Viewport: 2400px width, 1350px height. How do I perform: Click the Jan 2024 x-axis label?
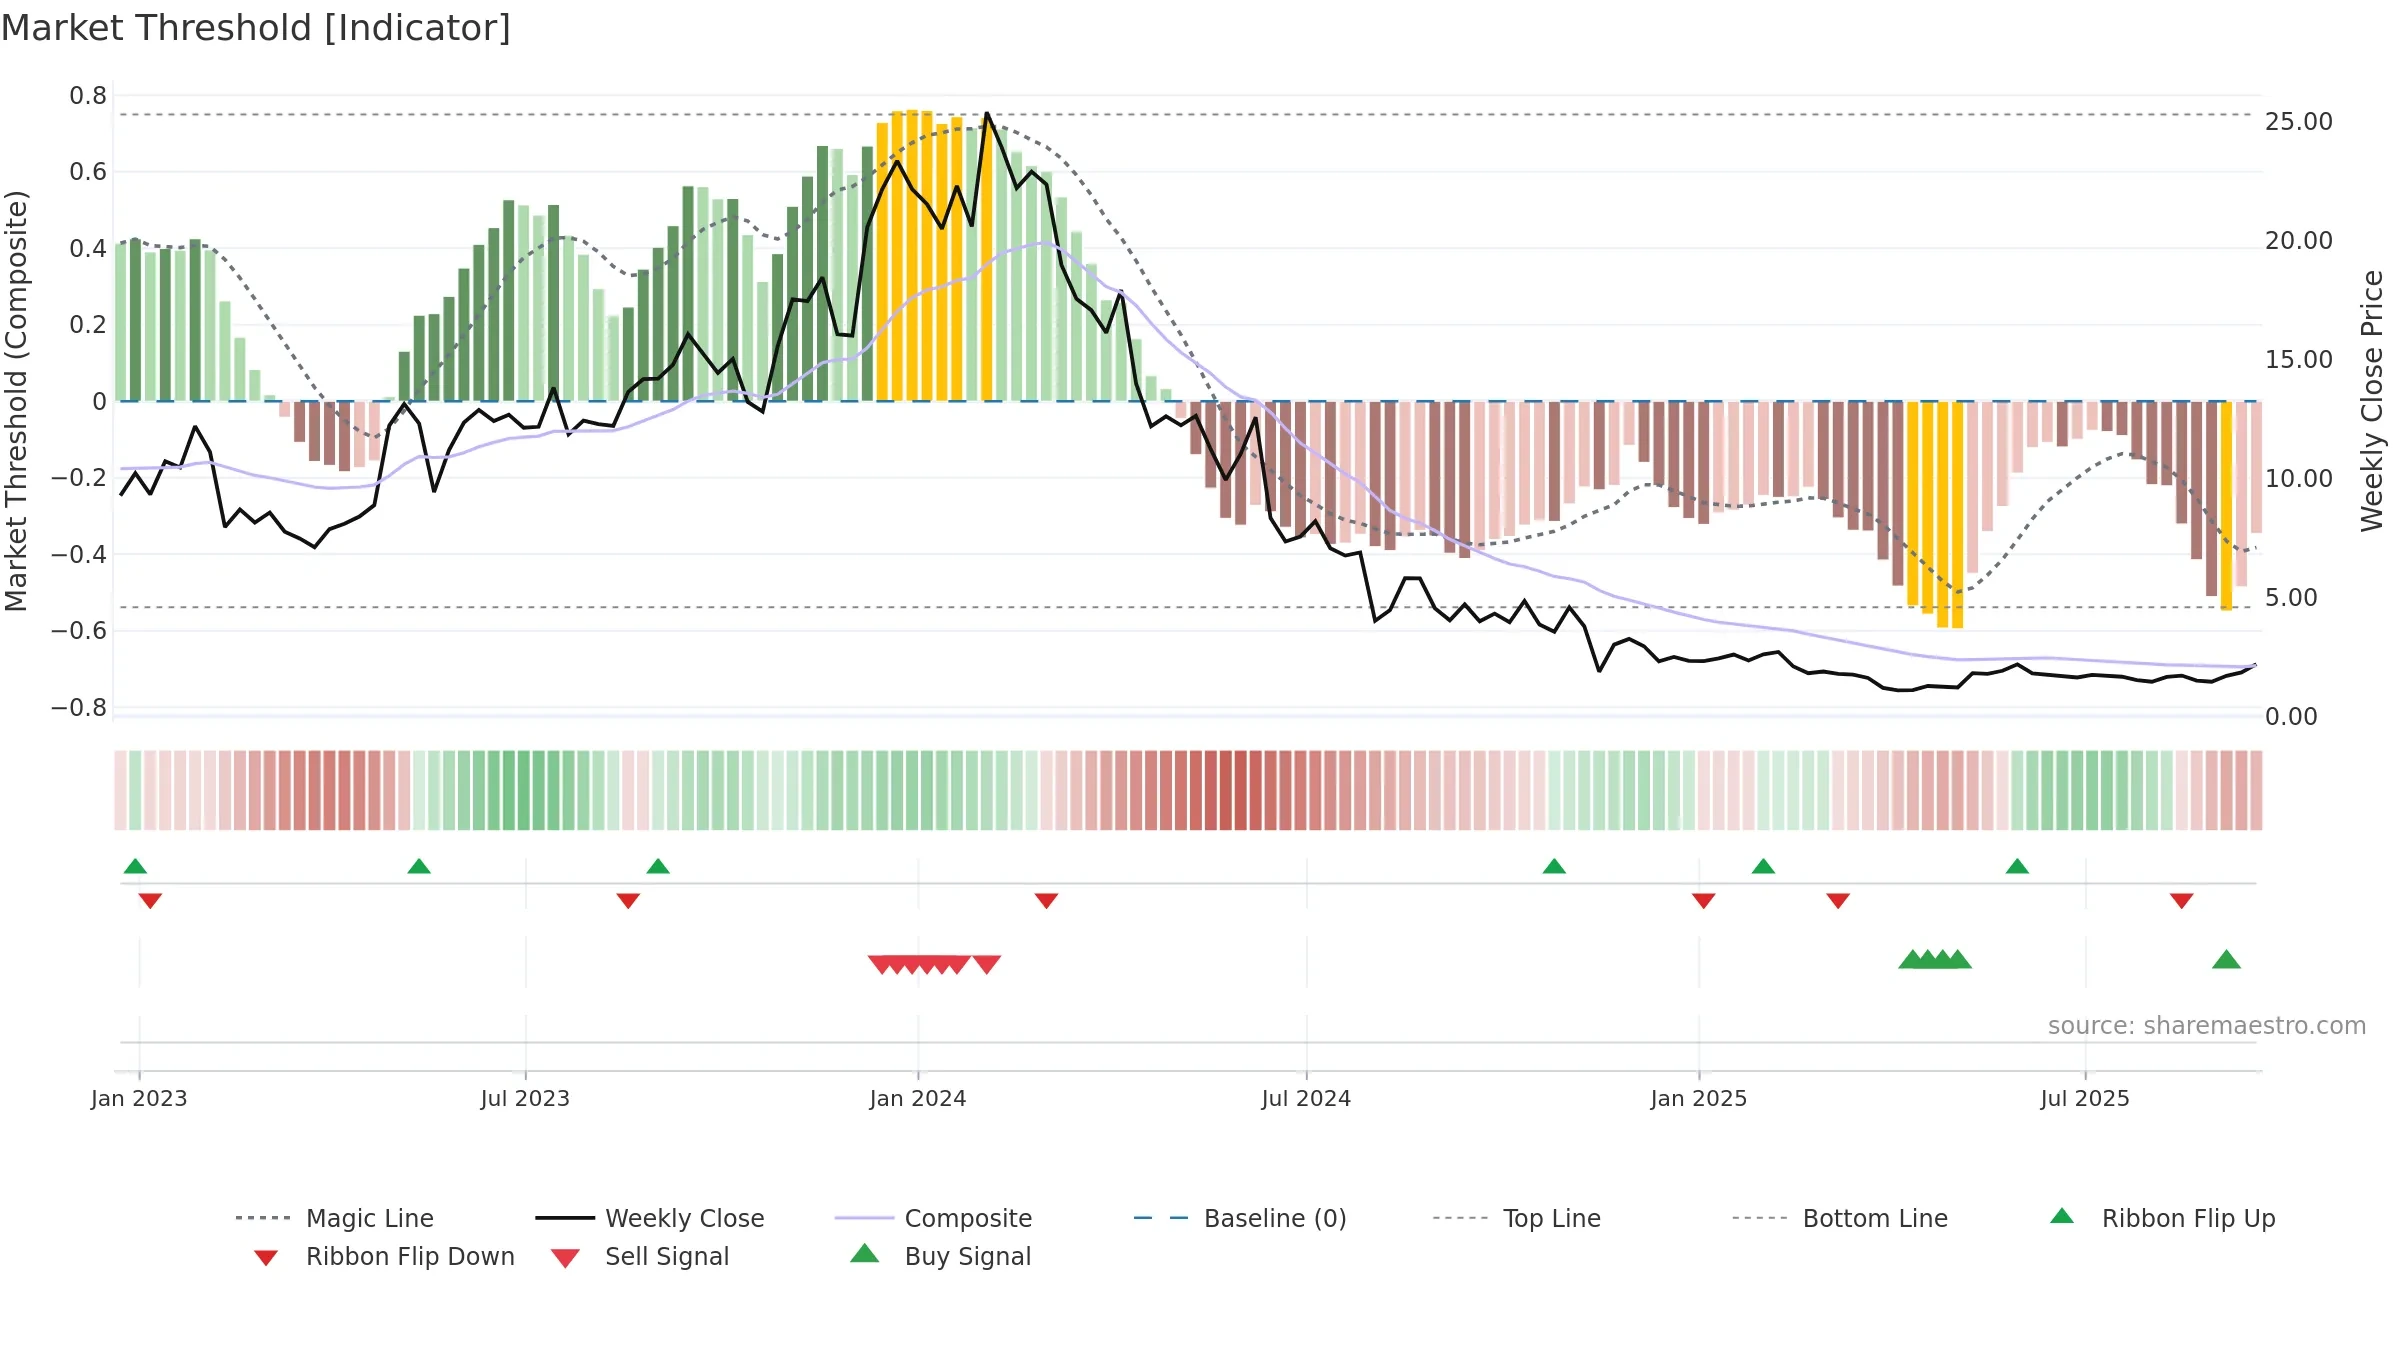click(x=918, y=1098)
